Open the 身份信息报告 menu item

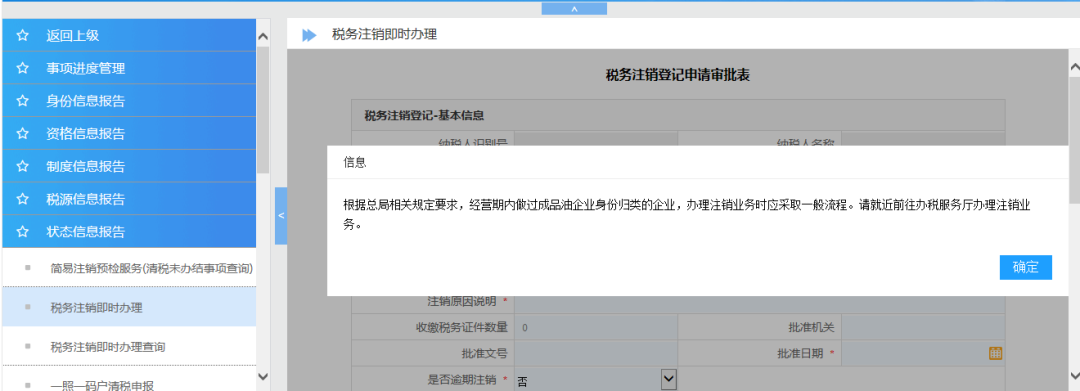coord(129,101)
